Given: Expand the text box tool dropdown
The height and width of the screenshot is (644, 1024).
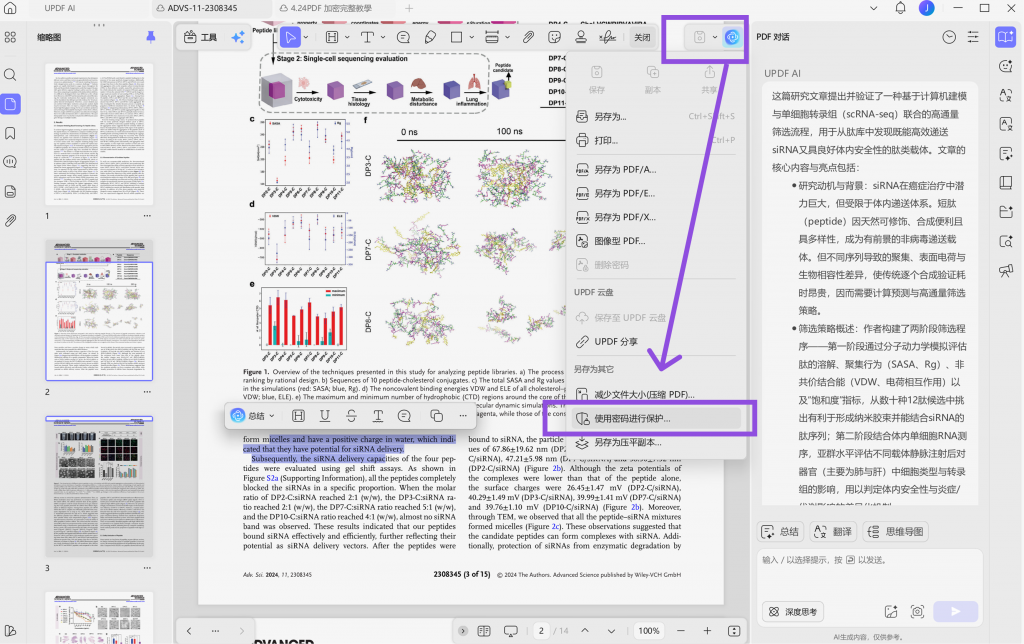Looking at the screenshot, I should tap(347, 37).
